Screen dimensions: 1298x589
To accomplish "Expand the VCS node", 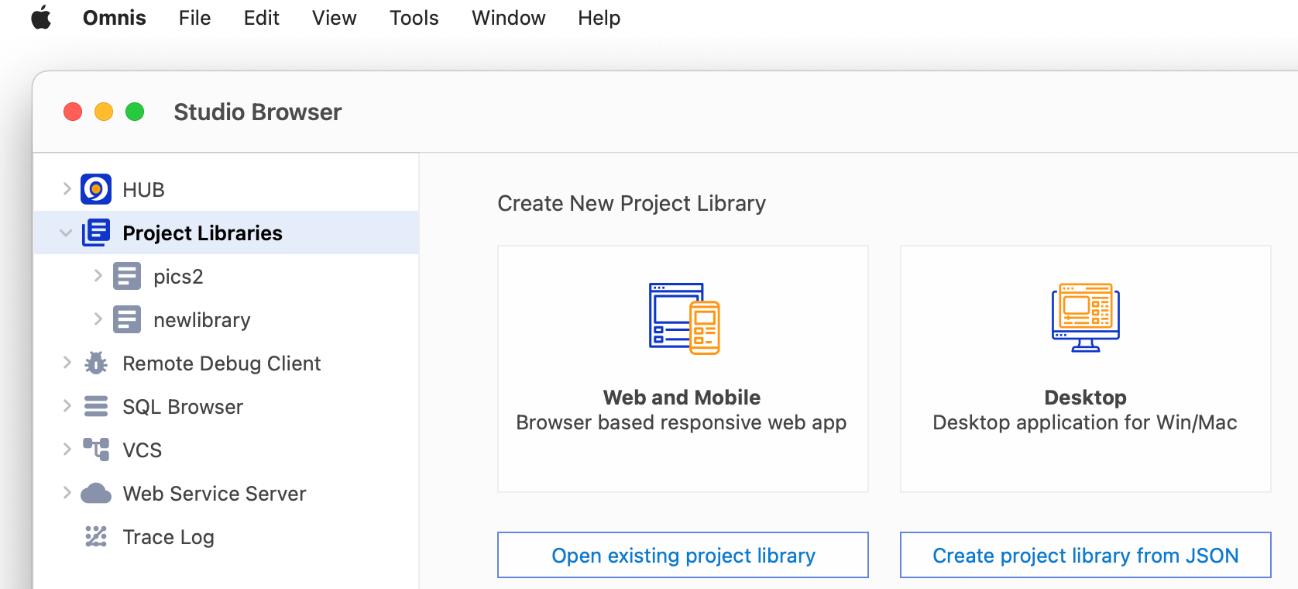I will click(x=66, y=449).
